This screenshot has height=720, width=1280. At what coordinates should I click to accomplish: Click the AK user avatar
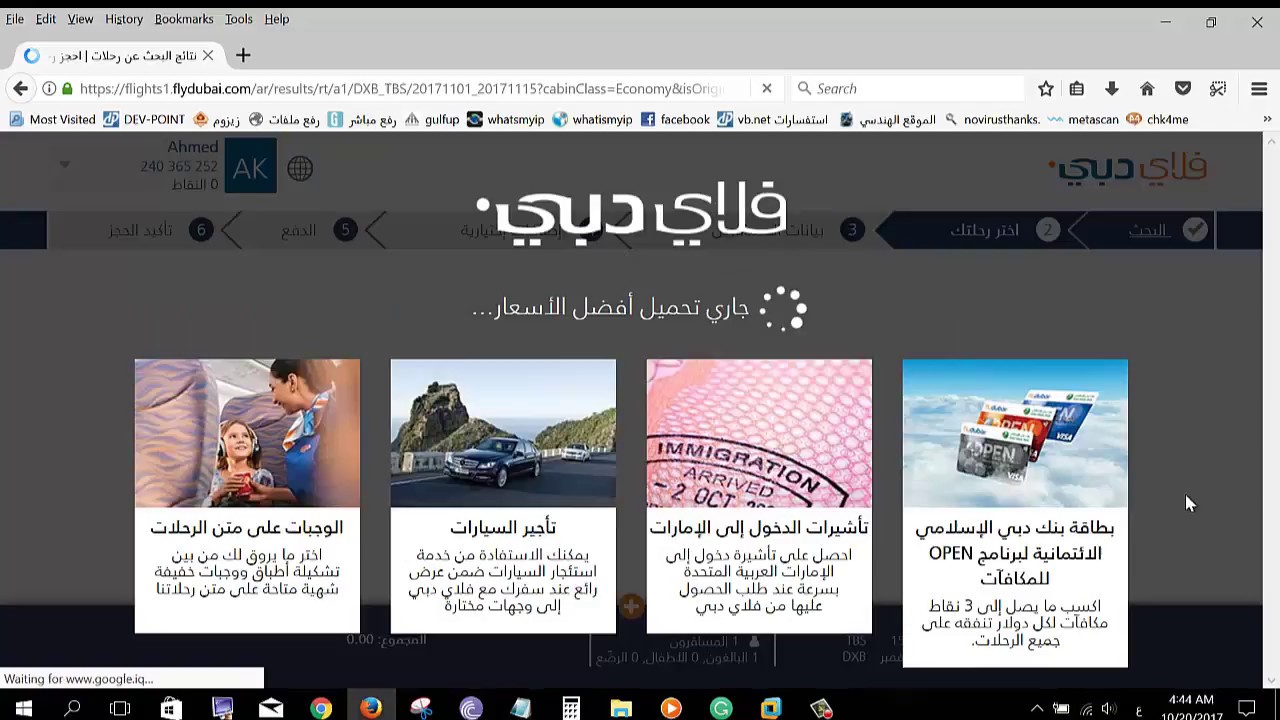click(250, 166)
